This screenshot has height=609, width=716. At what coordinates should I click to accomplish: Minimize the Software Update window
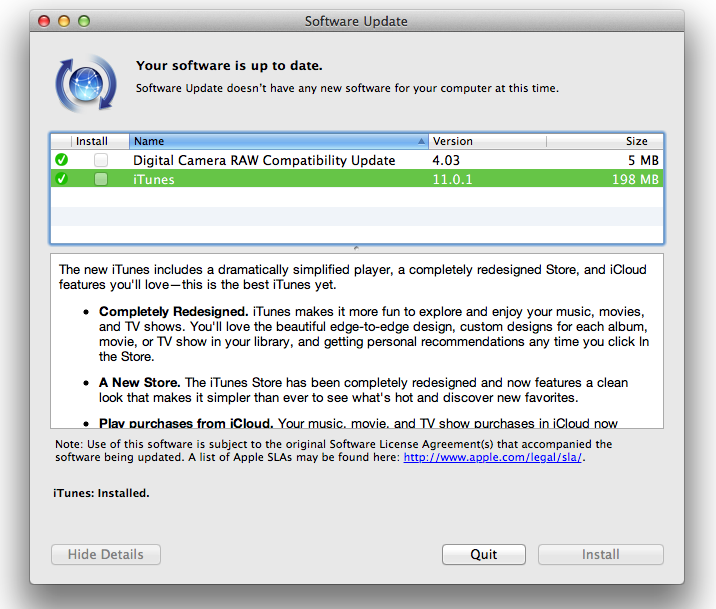click(x=64, y=21)
